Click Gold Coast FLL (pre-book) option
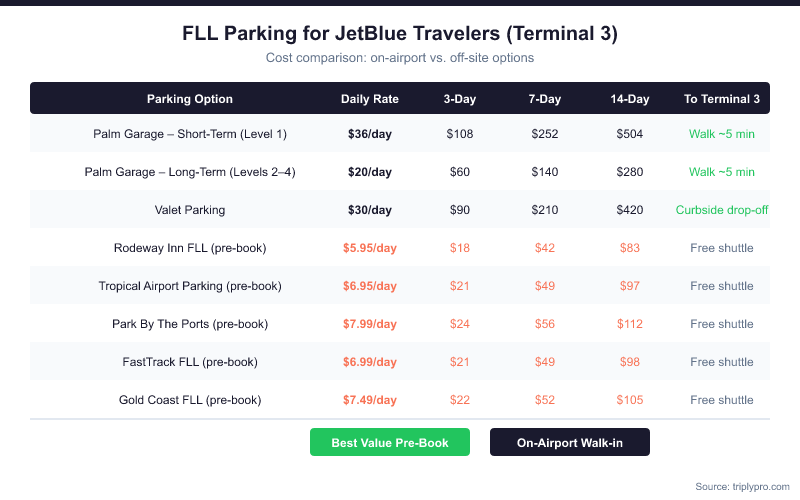Screen dimensions: 800x500 tap(190, 400)
